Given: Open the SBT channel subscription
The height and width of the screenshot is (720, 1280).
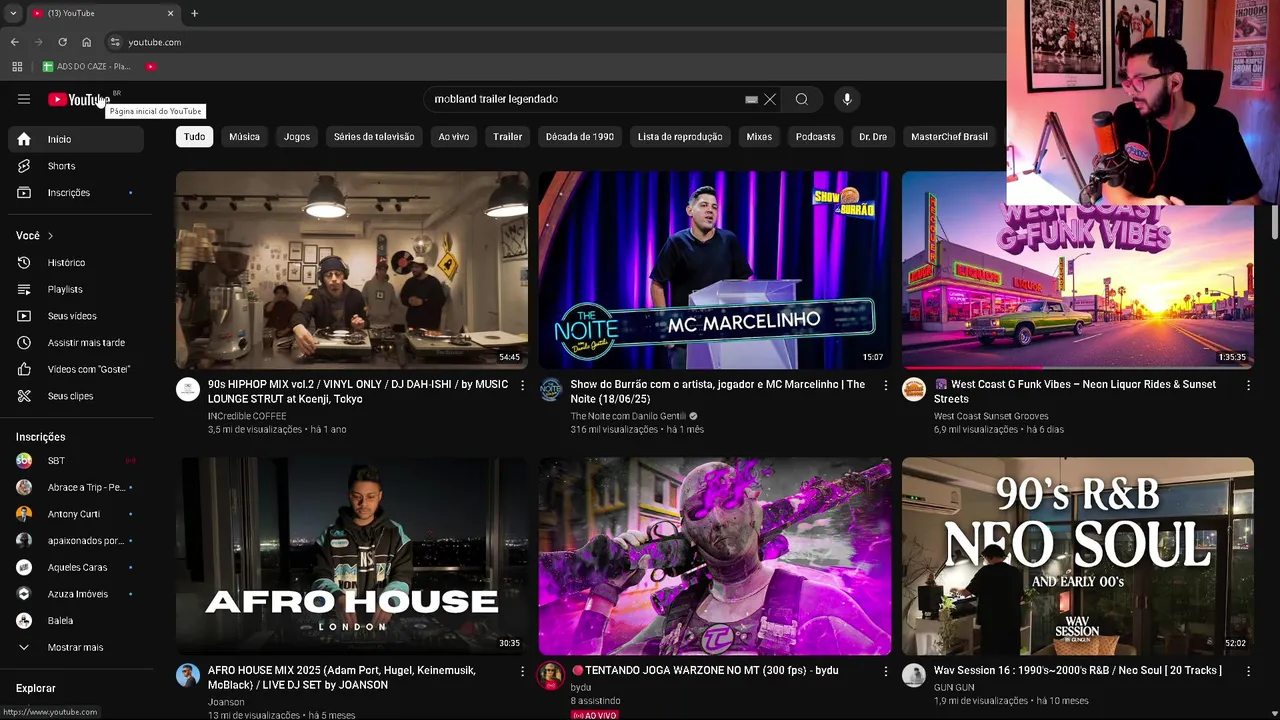Looking at the screenshot, I should (x=76, y=460).
